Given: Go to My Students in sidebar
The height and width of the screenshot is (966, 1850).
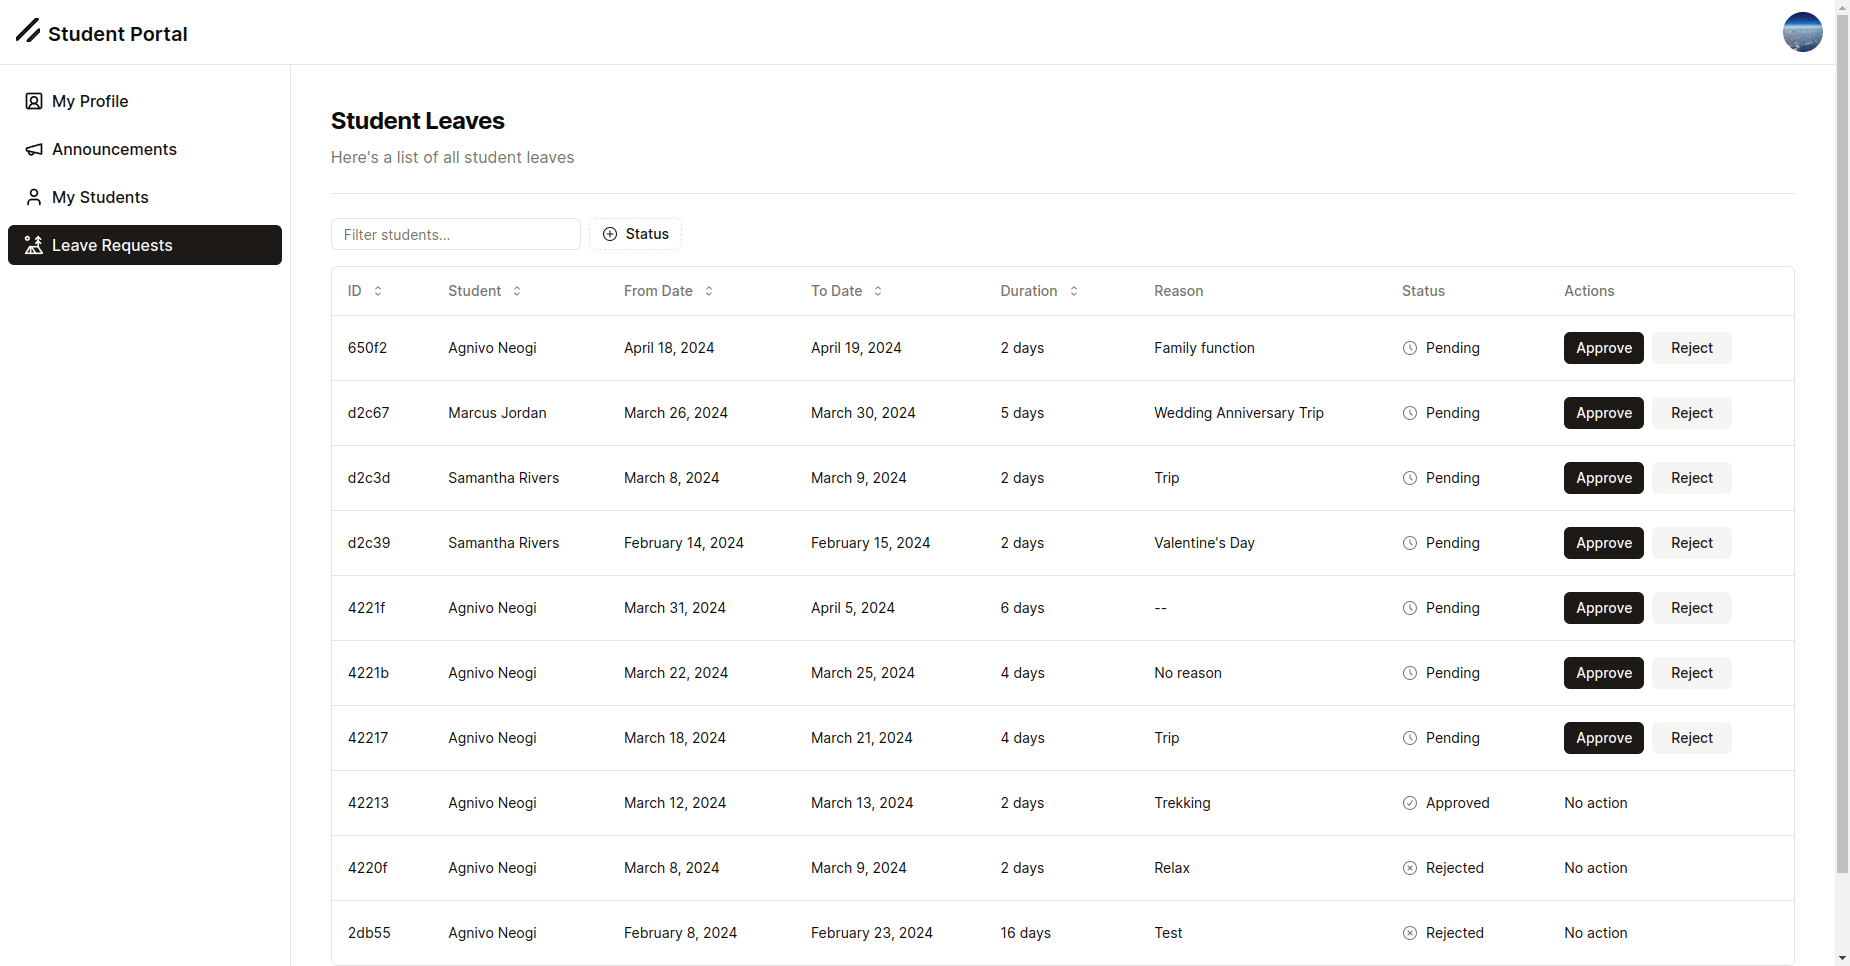Looking at the screenshot, I should click(100, 197).
